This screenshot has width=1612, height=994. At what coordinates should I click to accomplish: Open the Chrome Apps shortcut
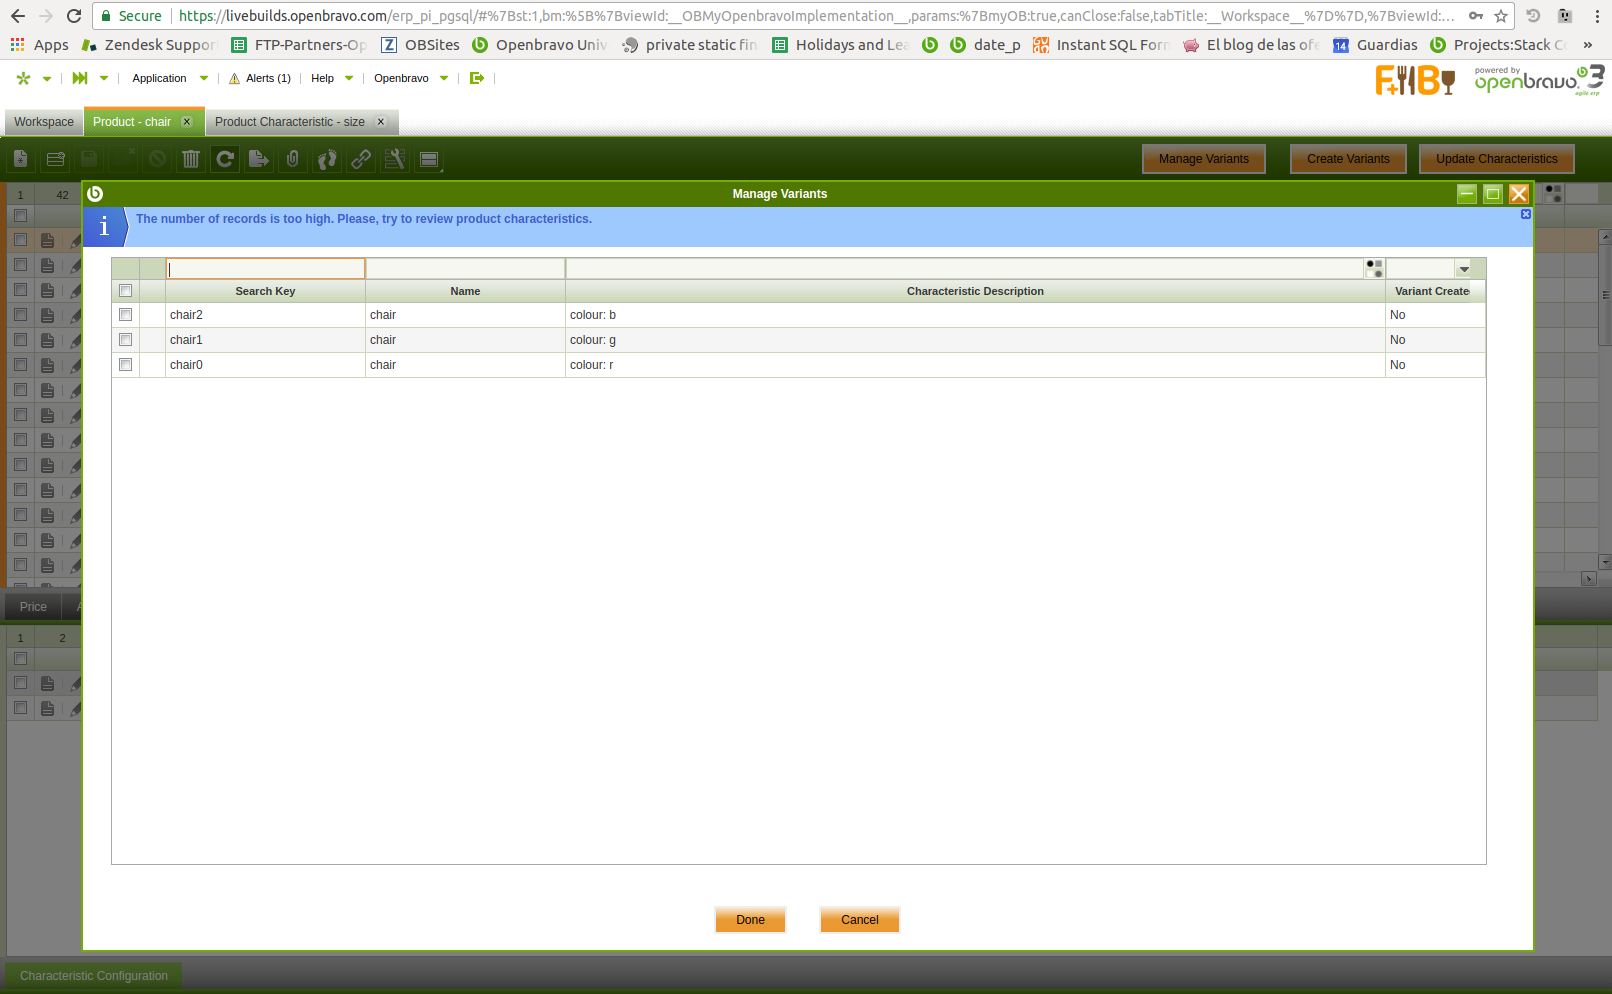39,45
